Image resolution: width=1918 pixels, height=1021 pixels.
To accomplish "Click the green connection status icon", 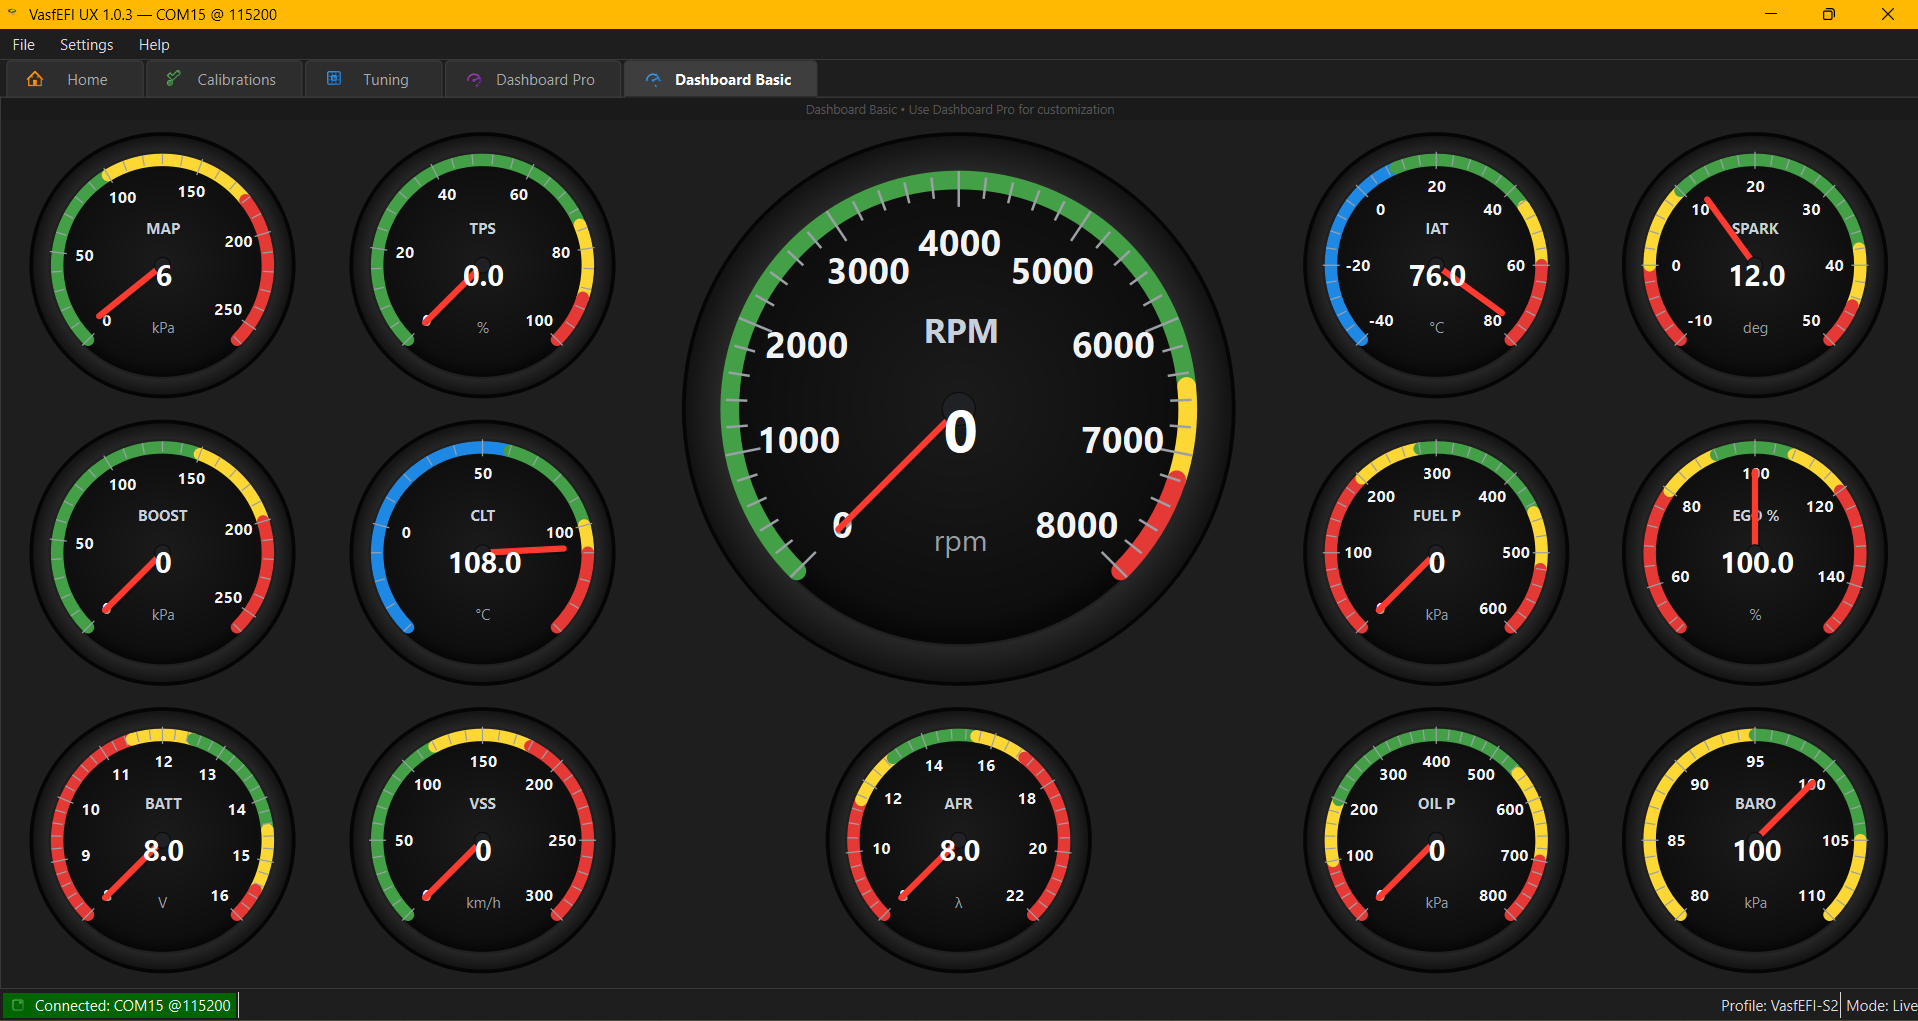I will [17, 1005].
